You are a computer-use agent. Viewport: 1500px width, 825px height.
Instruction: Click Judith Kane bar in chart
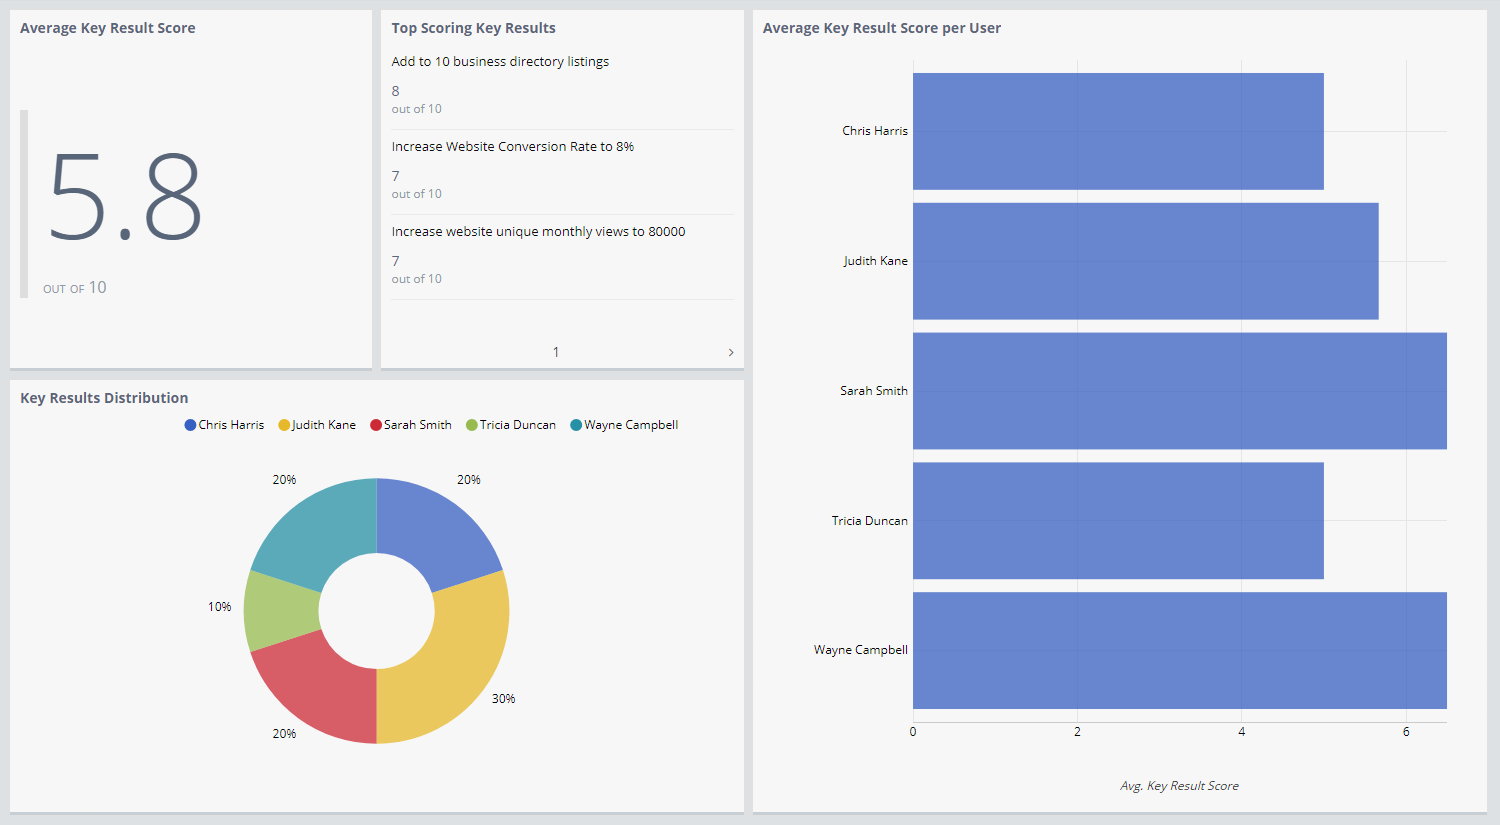click(x=1145, y=261)
